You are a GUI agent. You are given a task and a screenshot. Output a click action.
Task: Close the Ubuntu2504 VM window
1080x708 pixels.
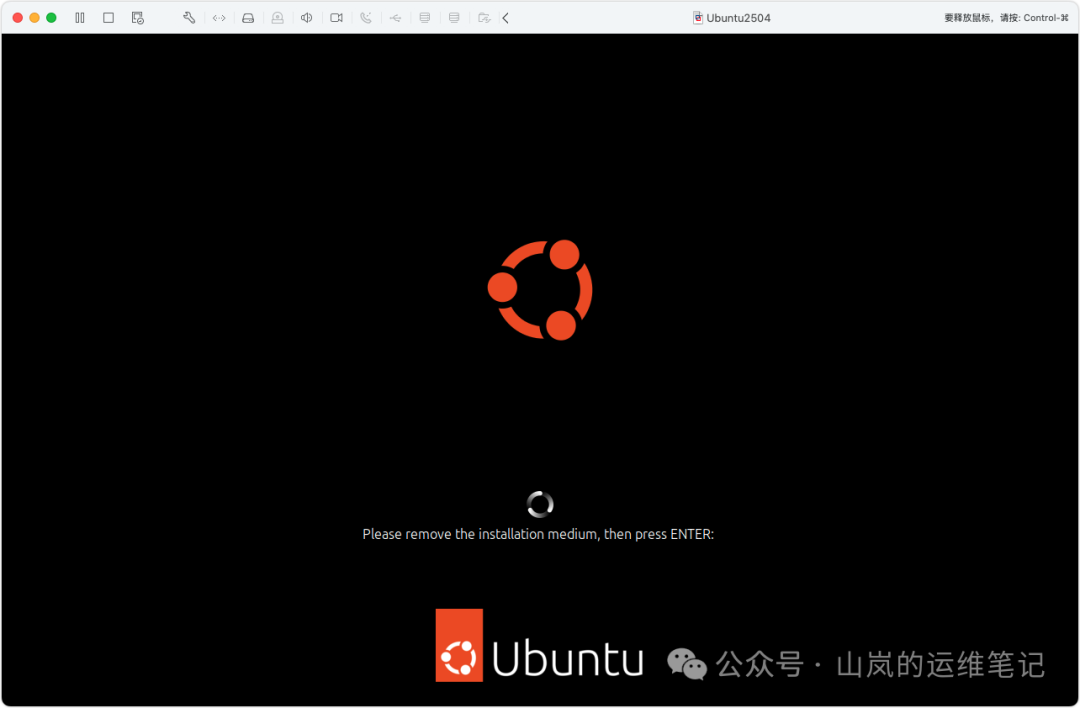pos(18,18)
